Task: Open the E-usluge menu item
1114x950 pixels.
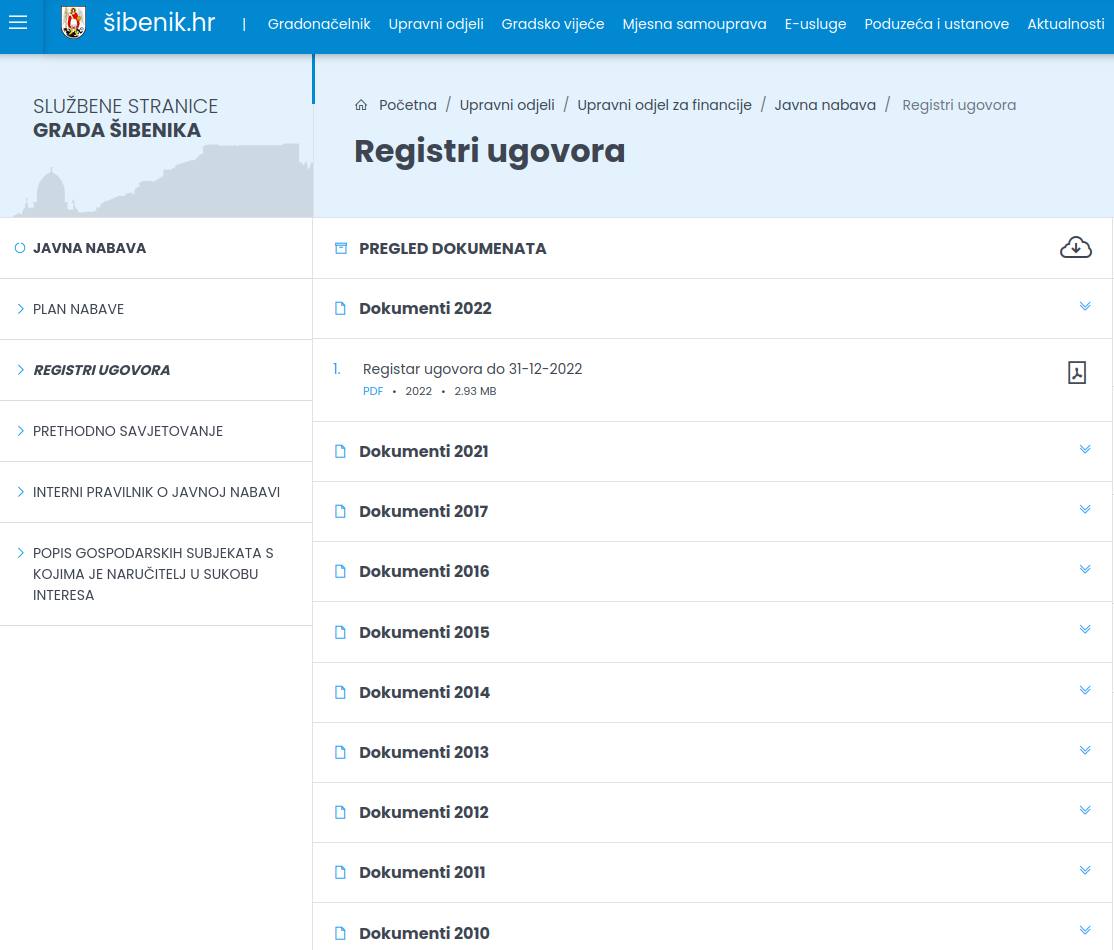Action: pyautogui.click(x=815, y=24)
